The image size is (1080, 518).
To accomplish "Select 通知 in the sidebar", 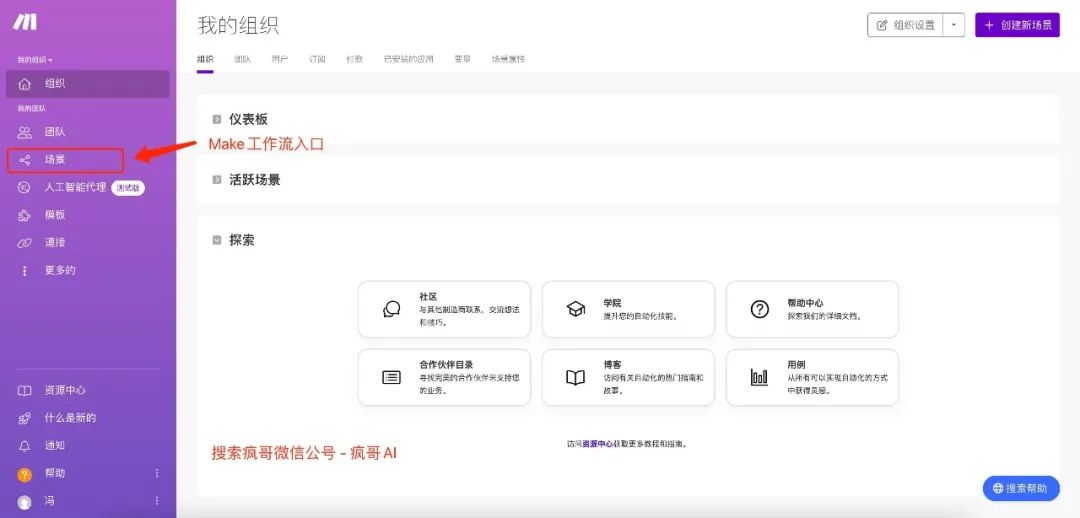I will [87, 446].
